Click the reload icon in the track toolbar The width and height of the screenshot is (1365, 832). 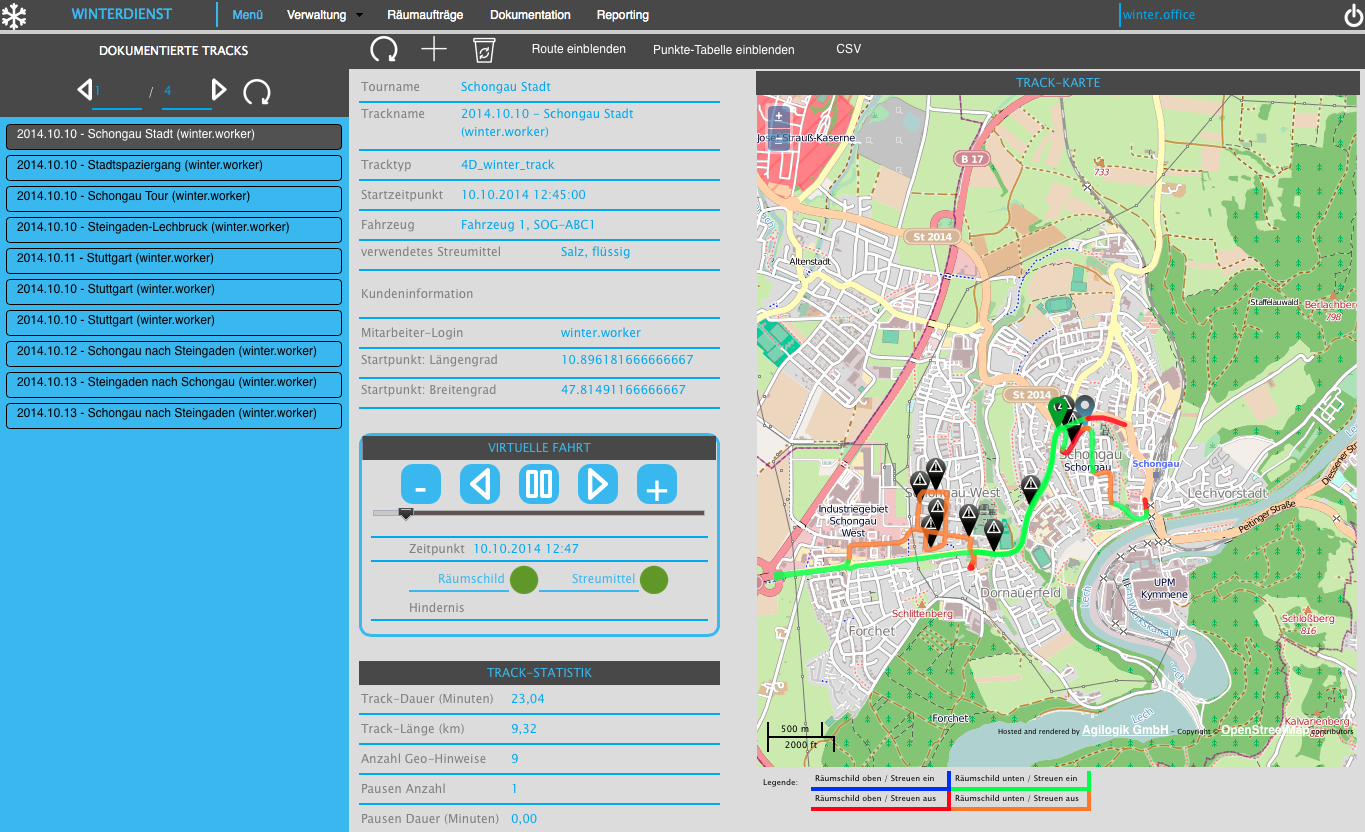[384, 50]
